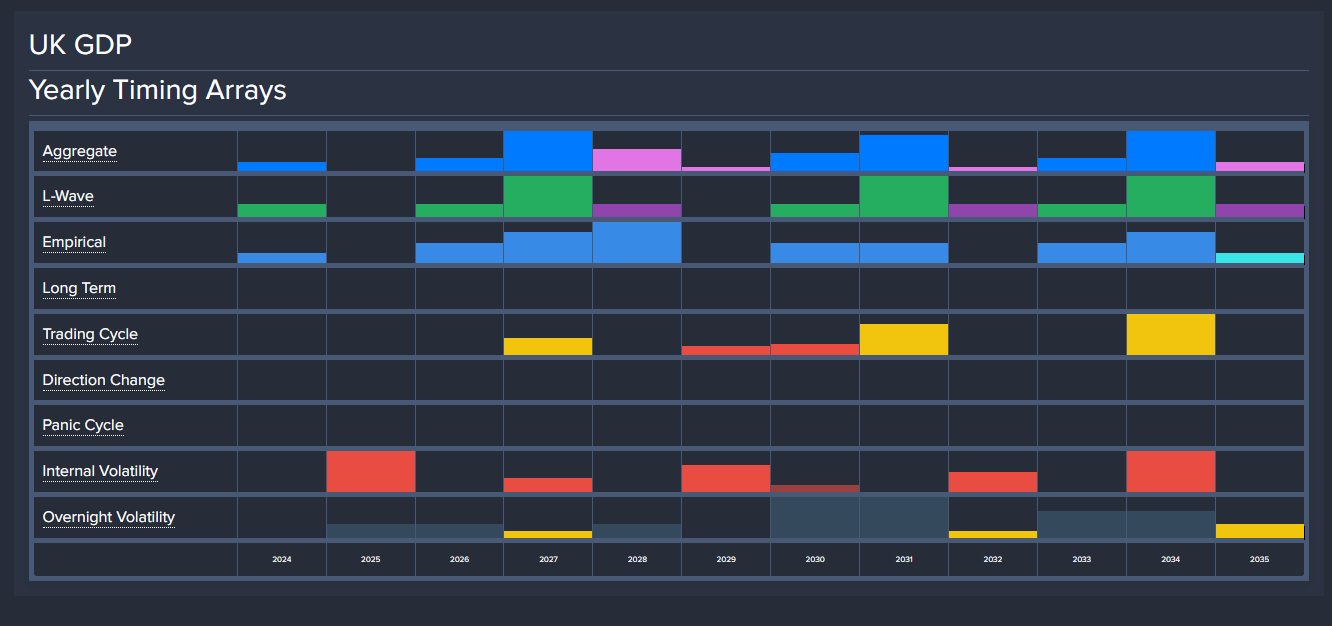
Task: Click the purple L-Wave bar for 2032
Action: (993, 211)
